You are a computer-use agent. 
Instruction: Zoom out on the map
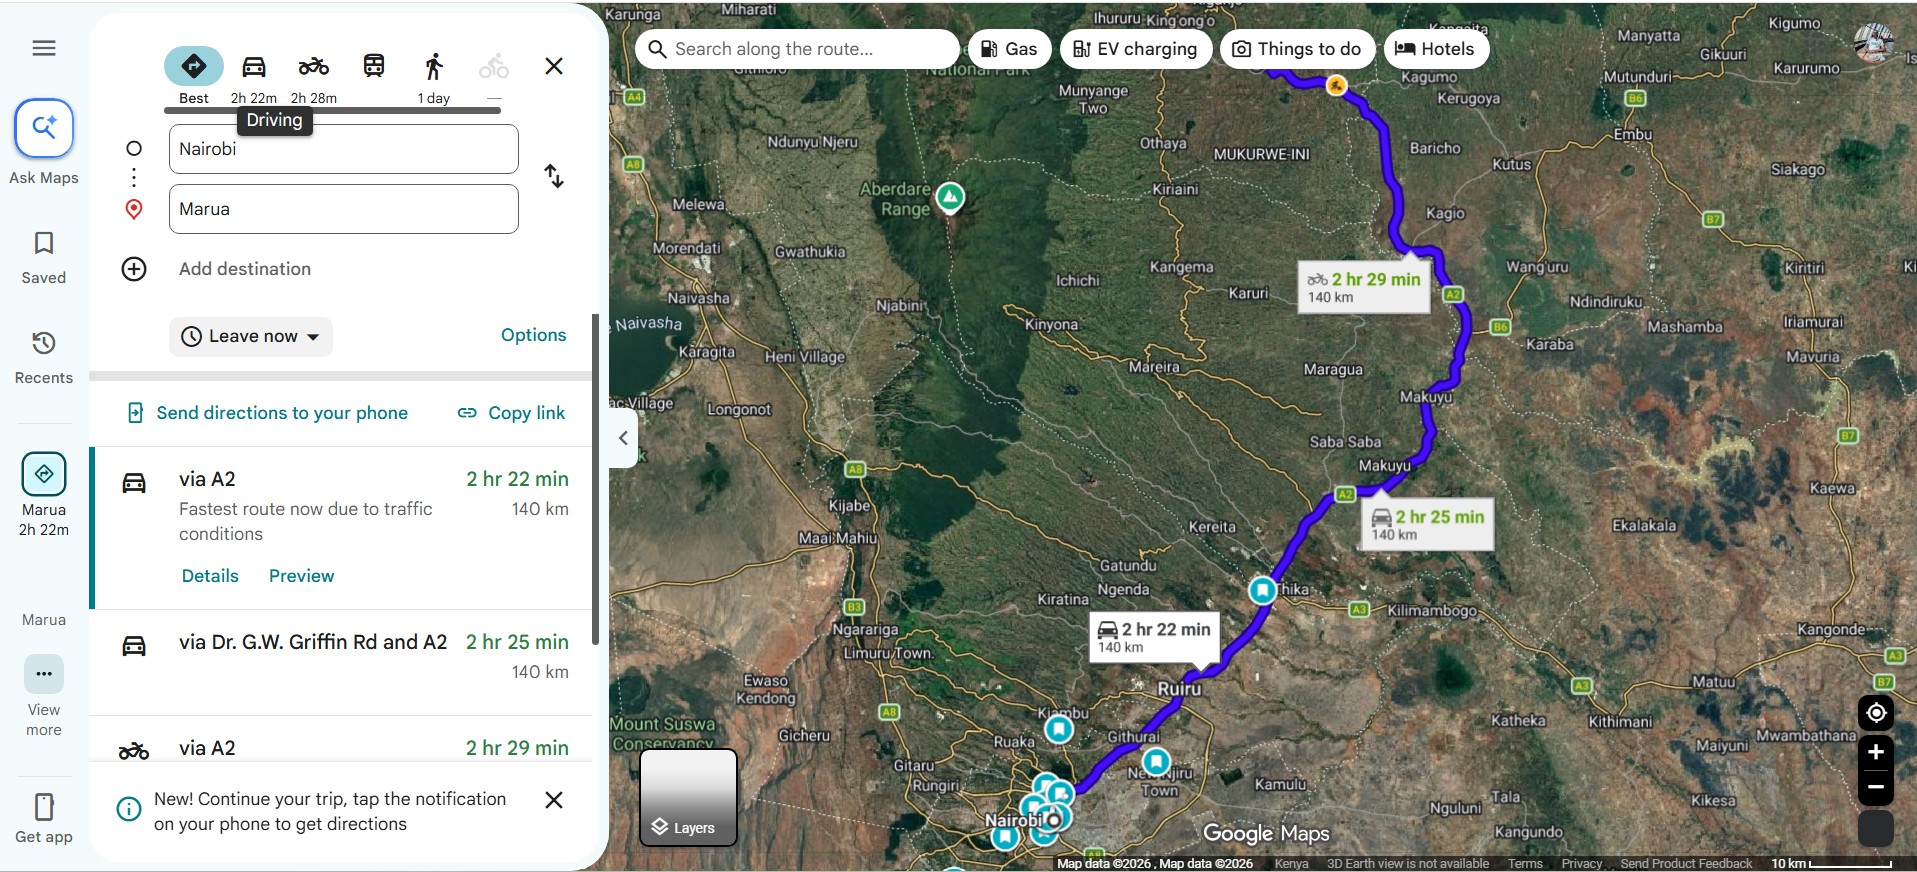coord(1876,788)
